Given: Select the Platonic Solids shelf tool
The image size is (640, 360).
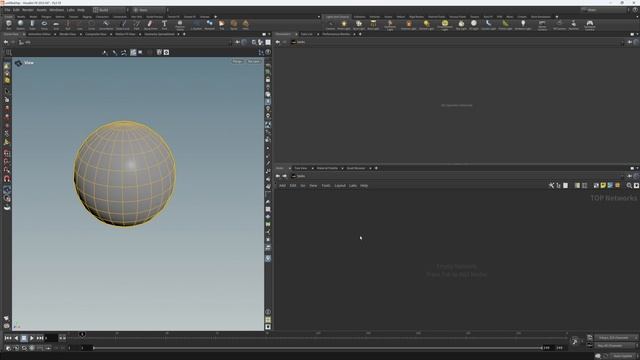Looking at the screenshot, I should (180, 25).
